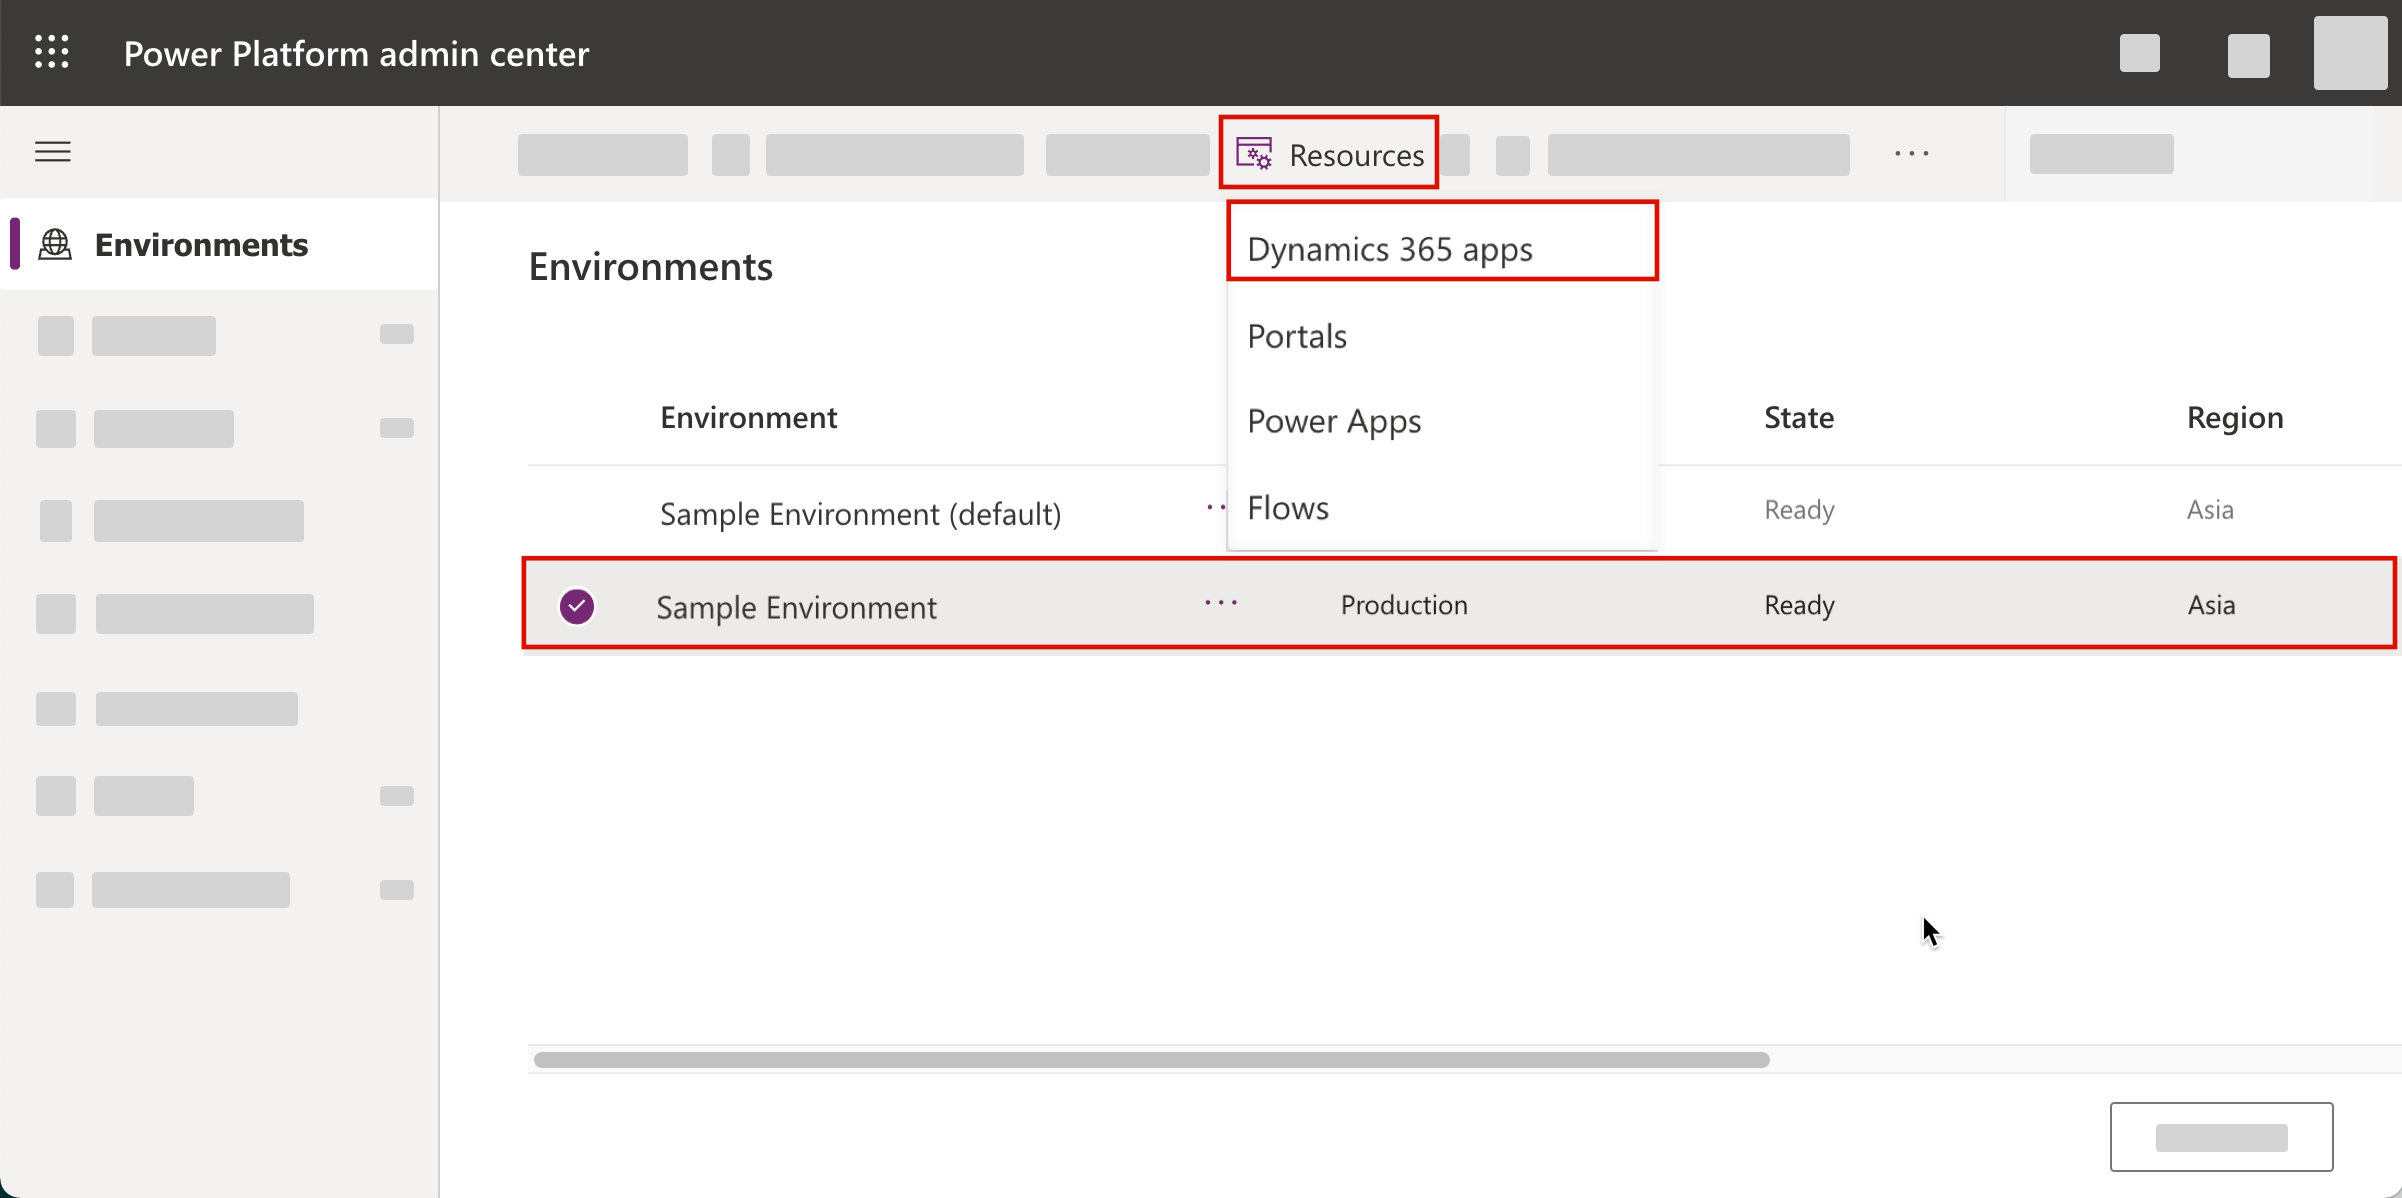Open more actions for Sample Environment (default)
This screenshot has height=1198, width=2402.
(1216, 508)
